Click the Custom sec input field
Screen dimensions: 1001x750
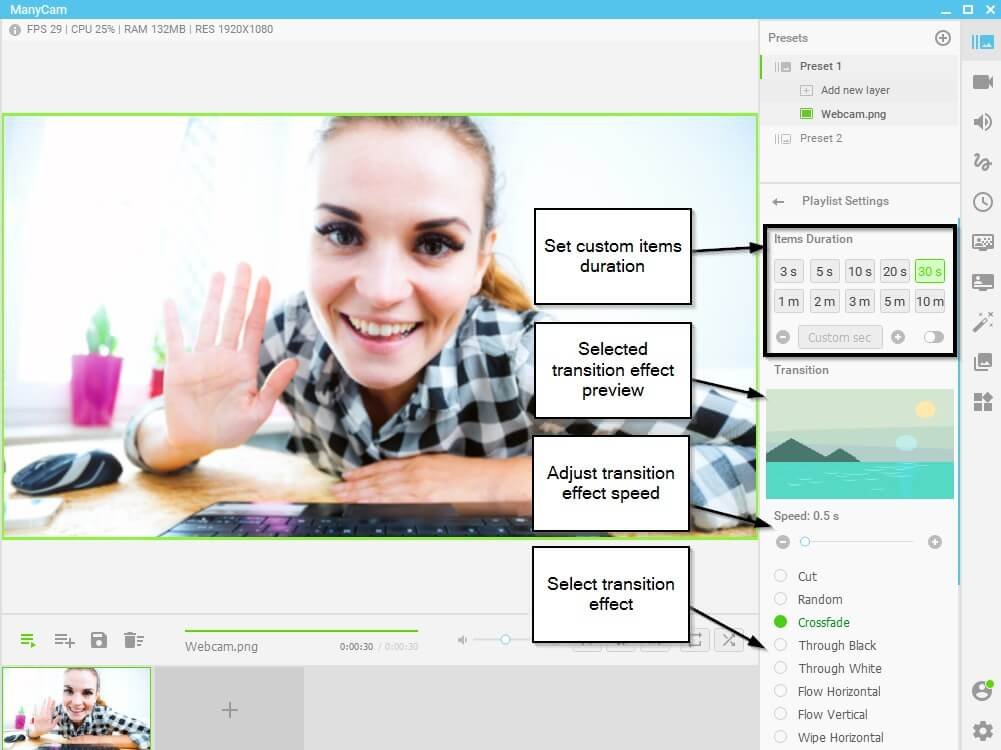(x=839, y=337)
